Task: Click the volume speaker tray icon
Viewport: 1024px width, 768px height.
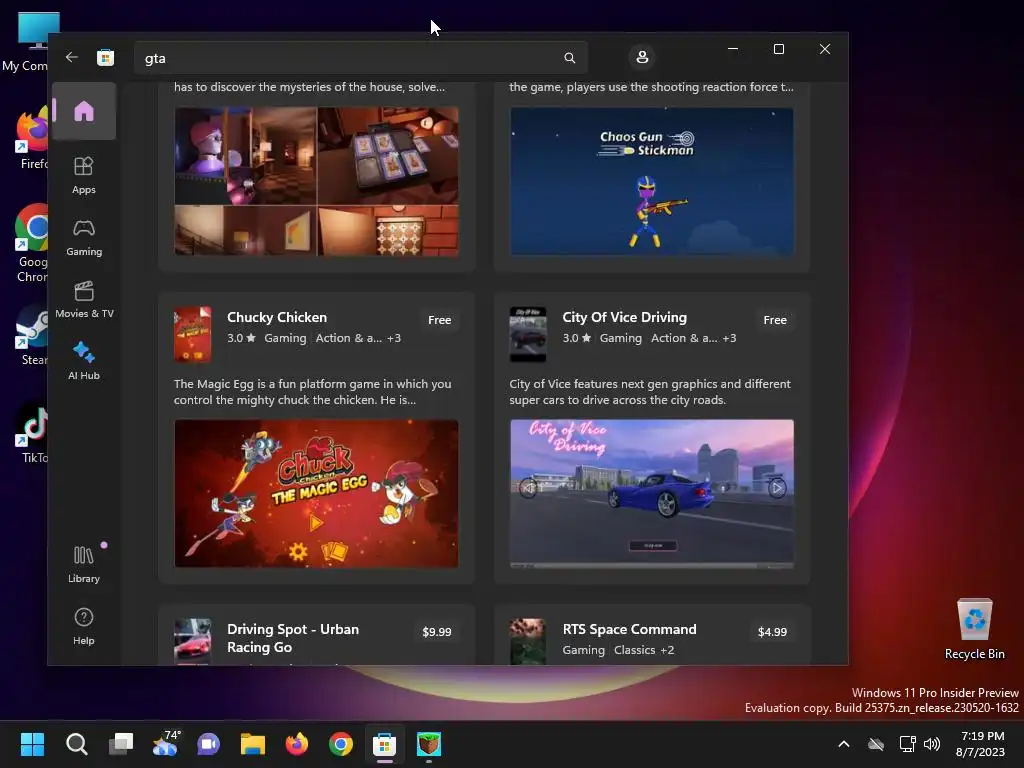Action: tap(932, 744)
